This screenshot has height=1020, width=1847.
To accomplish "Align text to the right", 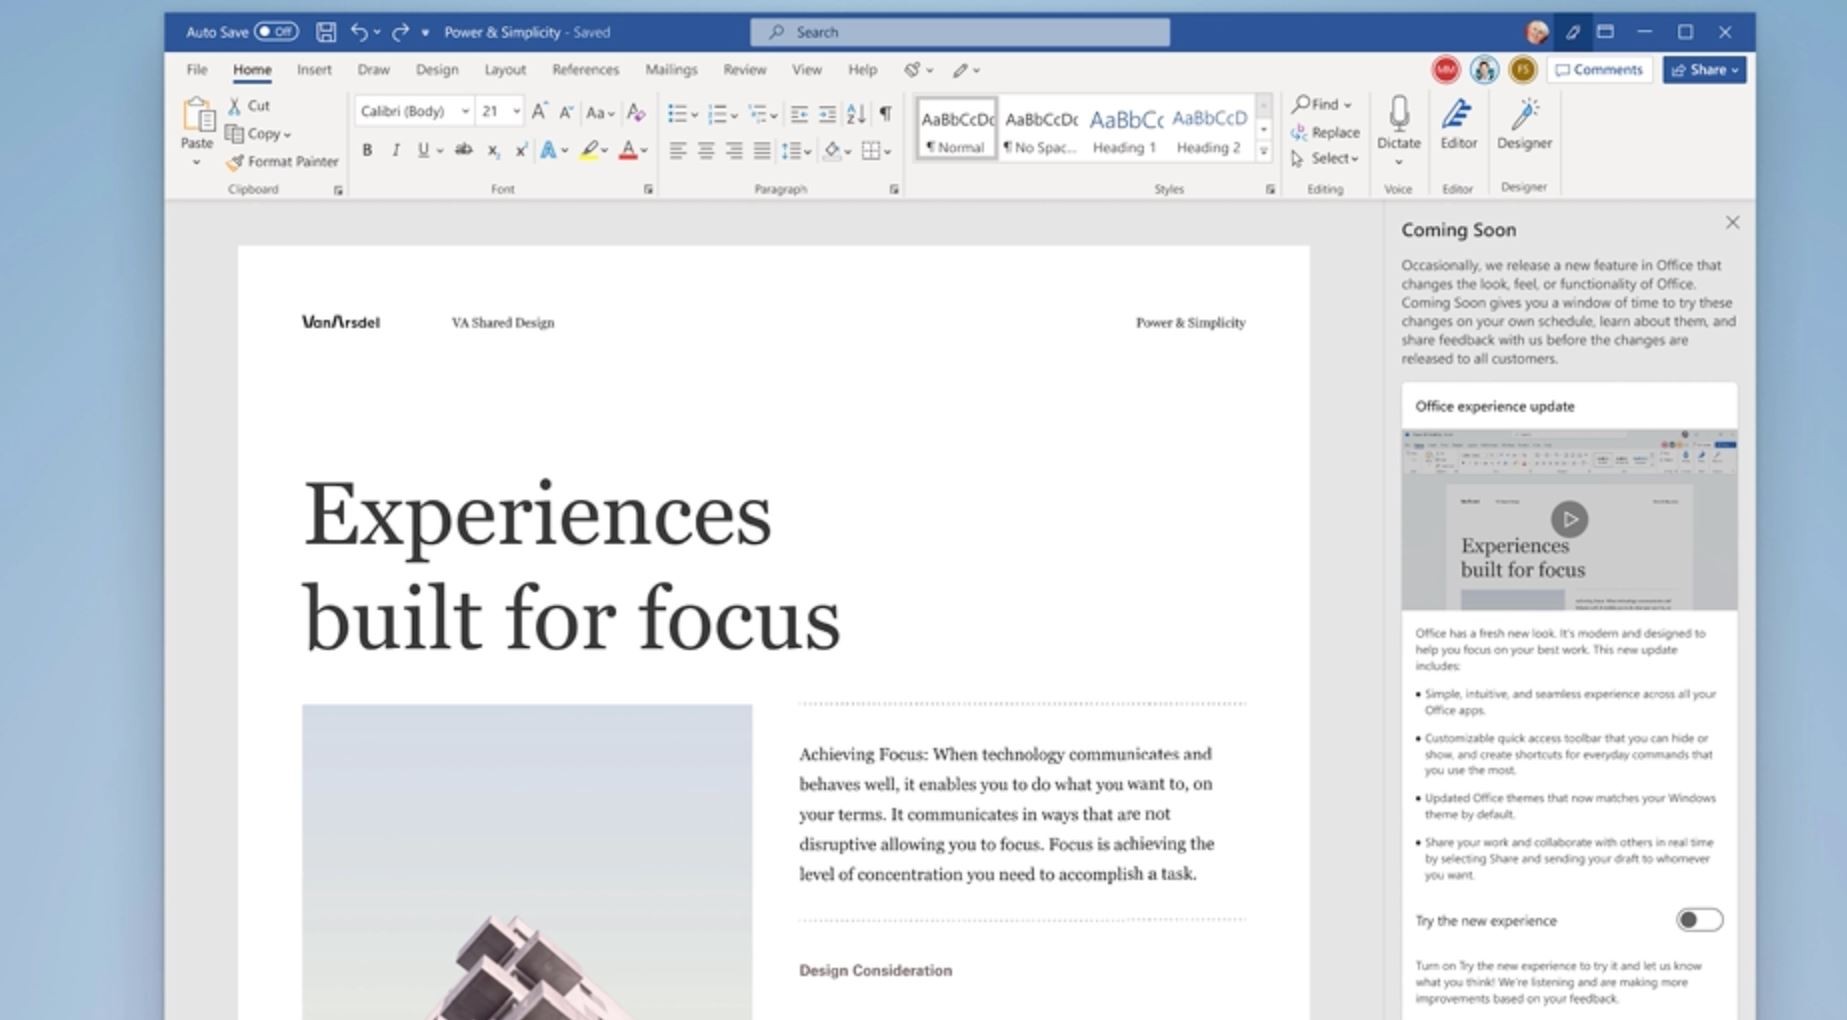I will (734, 150).
